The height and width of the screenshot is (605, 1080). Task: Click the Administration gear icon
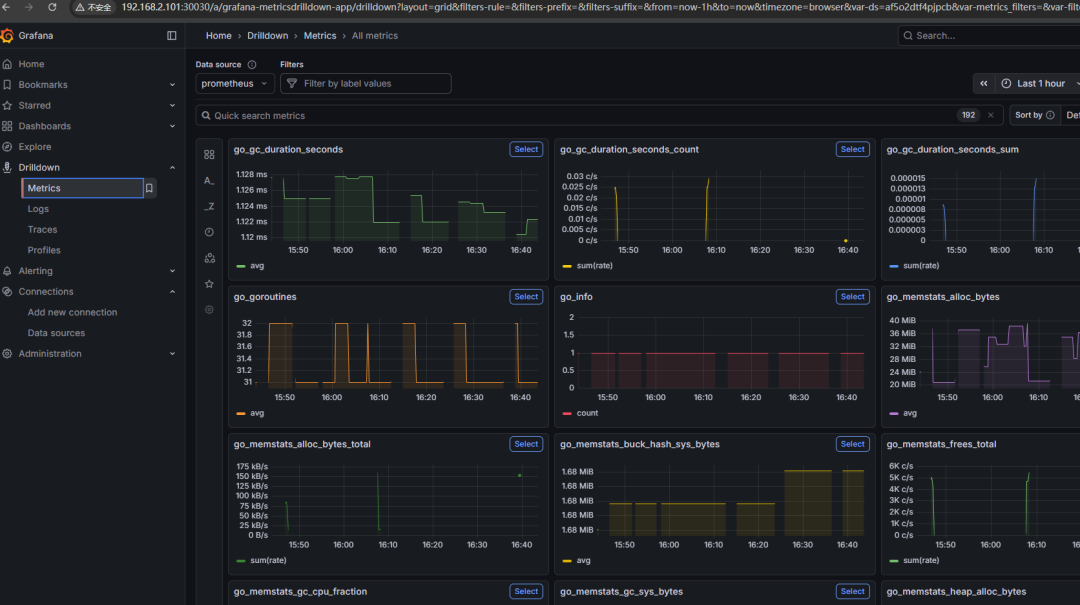[8, 353]
